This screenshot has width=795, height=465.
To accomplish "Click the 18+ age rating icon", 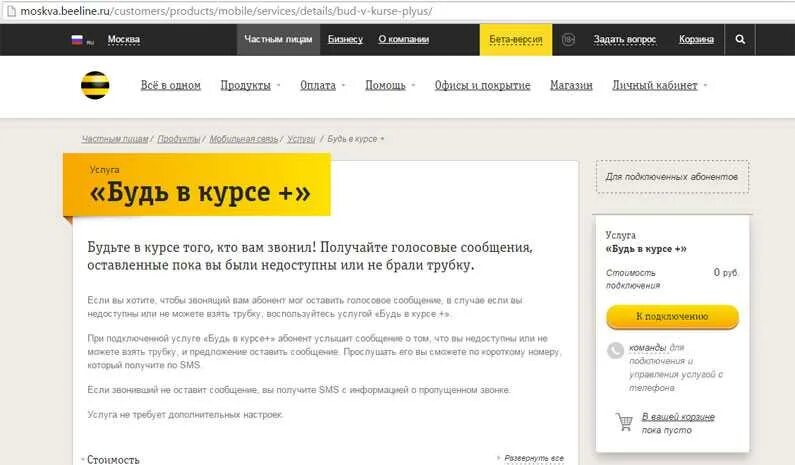I will tap(568, 40).
